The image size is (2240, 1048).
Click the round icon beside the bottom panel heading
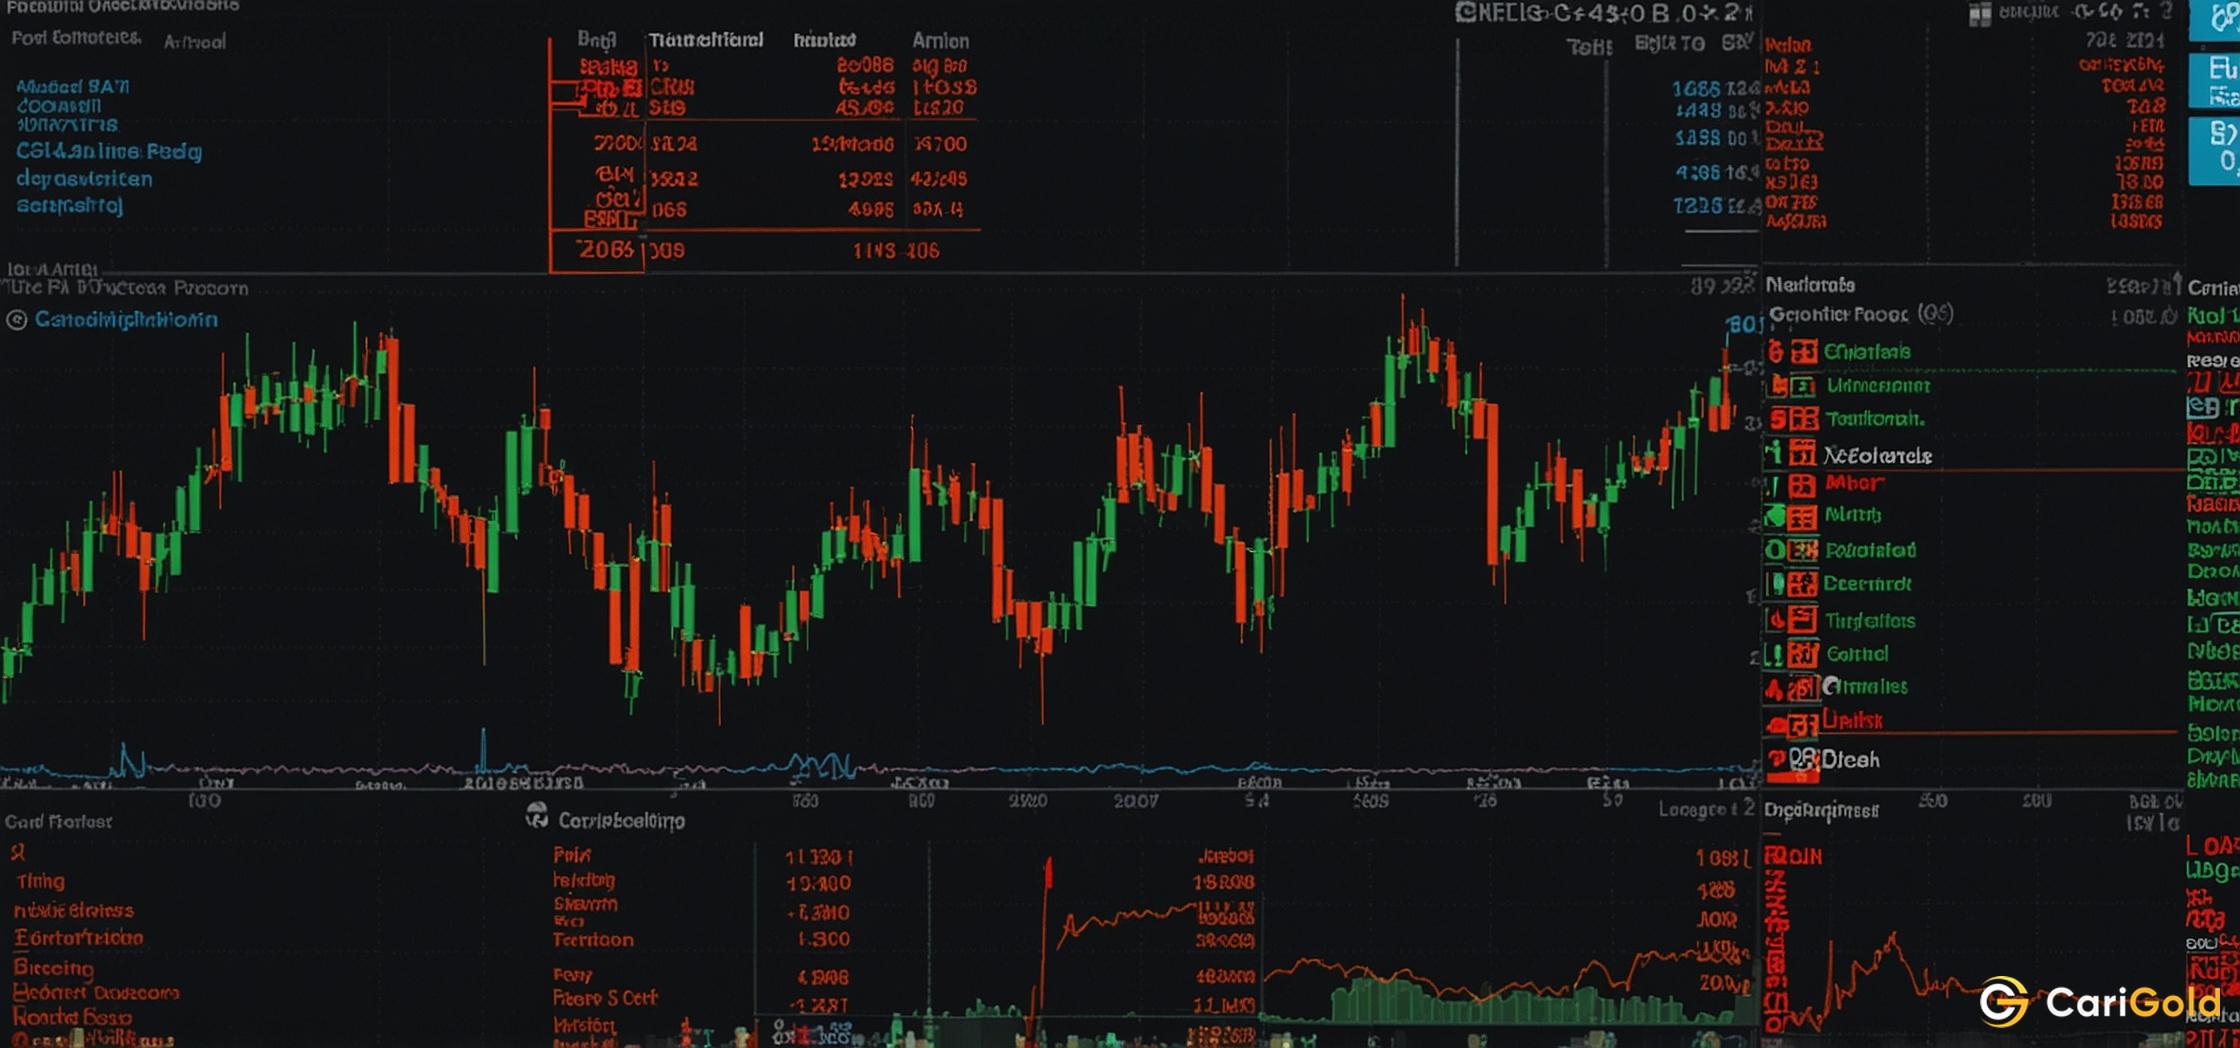pos(537,816)
